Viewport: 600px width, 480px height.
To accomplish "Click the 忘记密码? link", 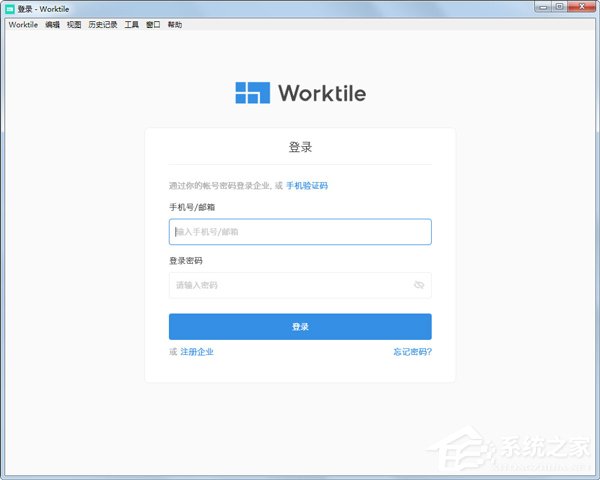I will pyautogui.click(x=412, y=352).
